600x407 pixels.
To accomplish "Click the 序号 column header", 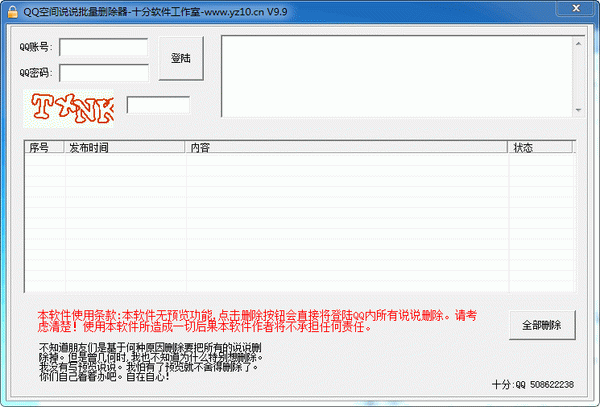I will point(44,148).
